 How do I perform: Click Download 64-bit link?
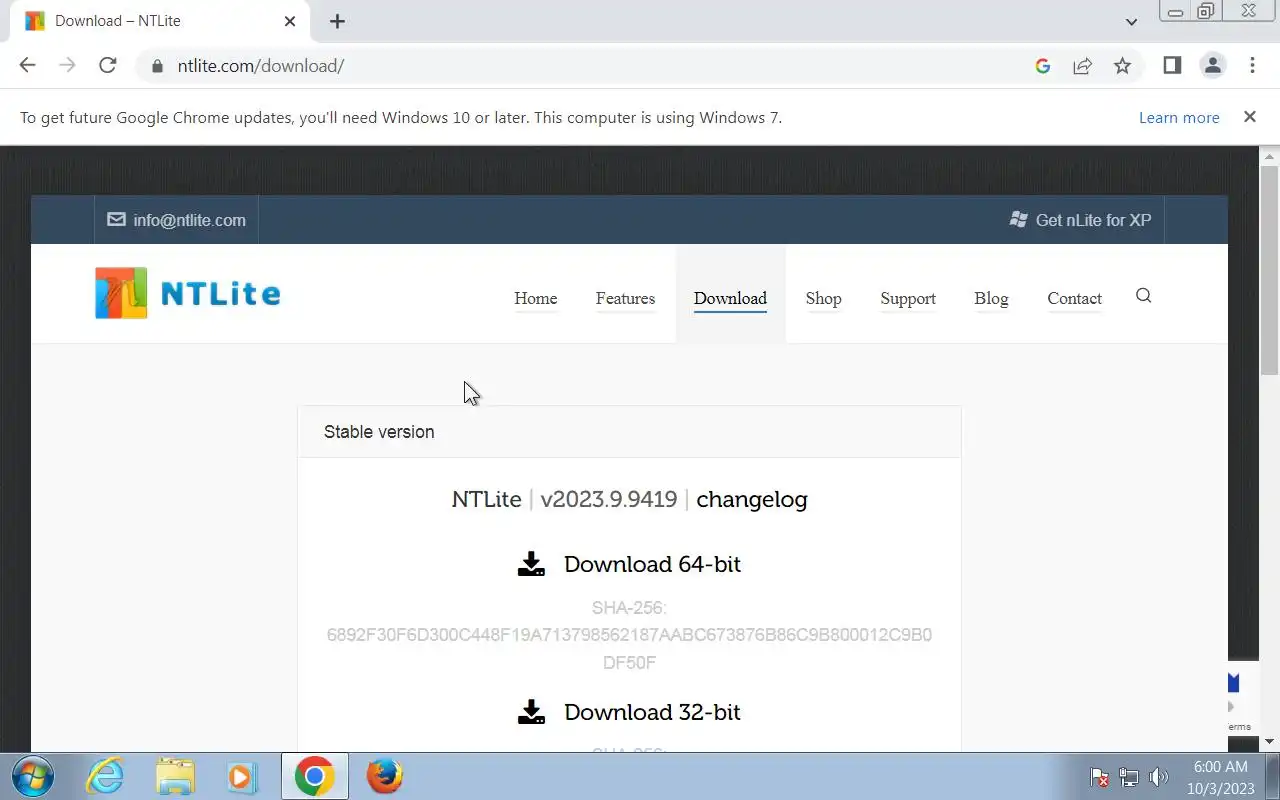coord(652,564)
